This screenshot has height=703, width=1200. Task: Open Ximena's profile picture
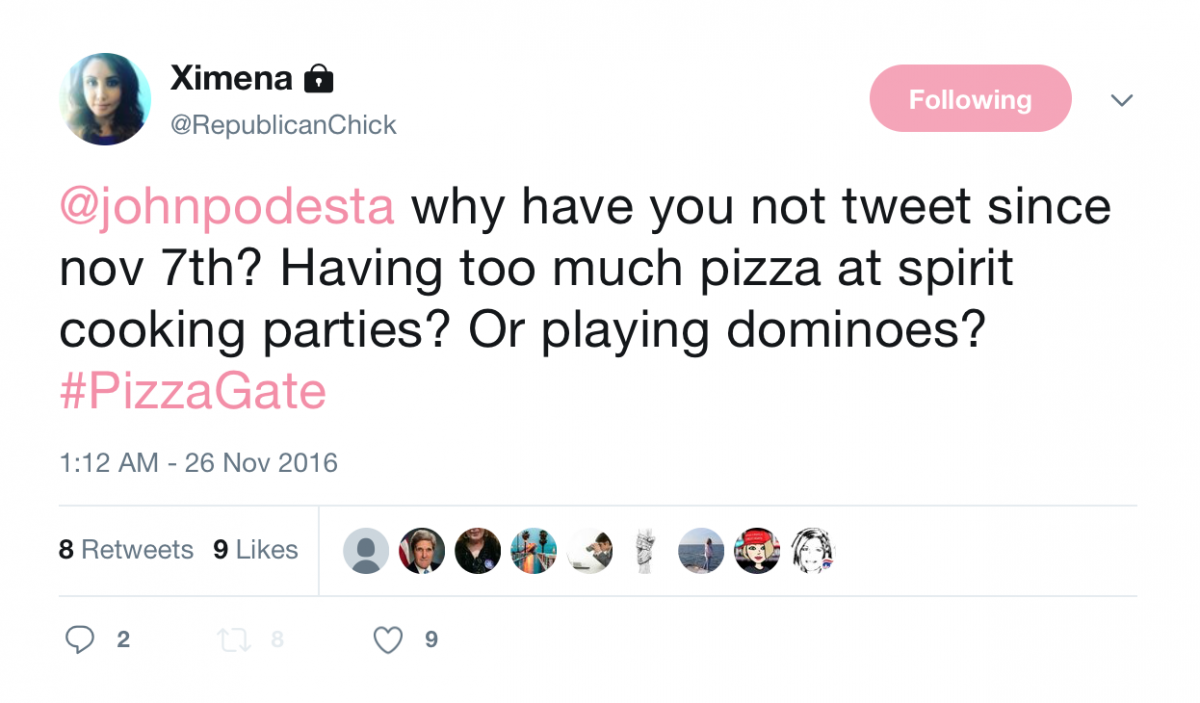pyautogui.click(x=105, y=99)
